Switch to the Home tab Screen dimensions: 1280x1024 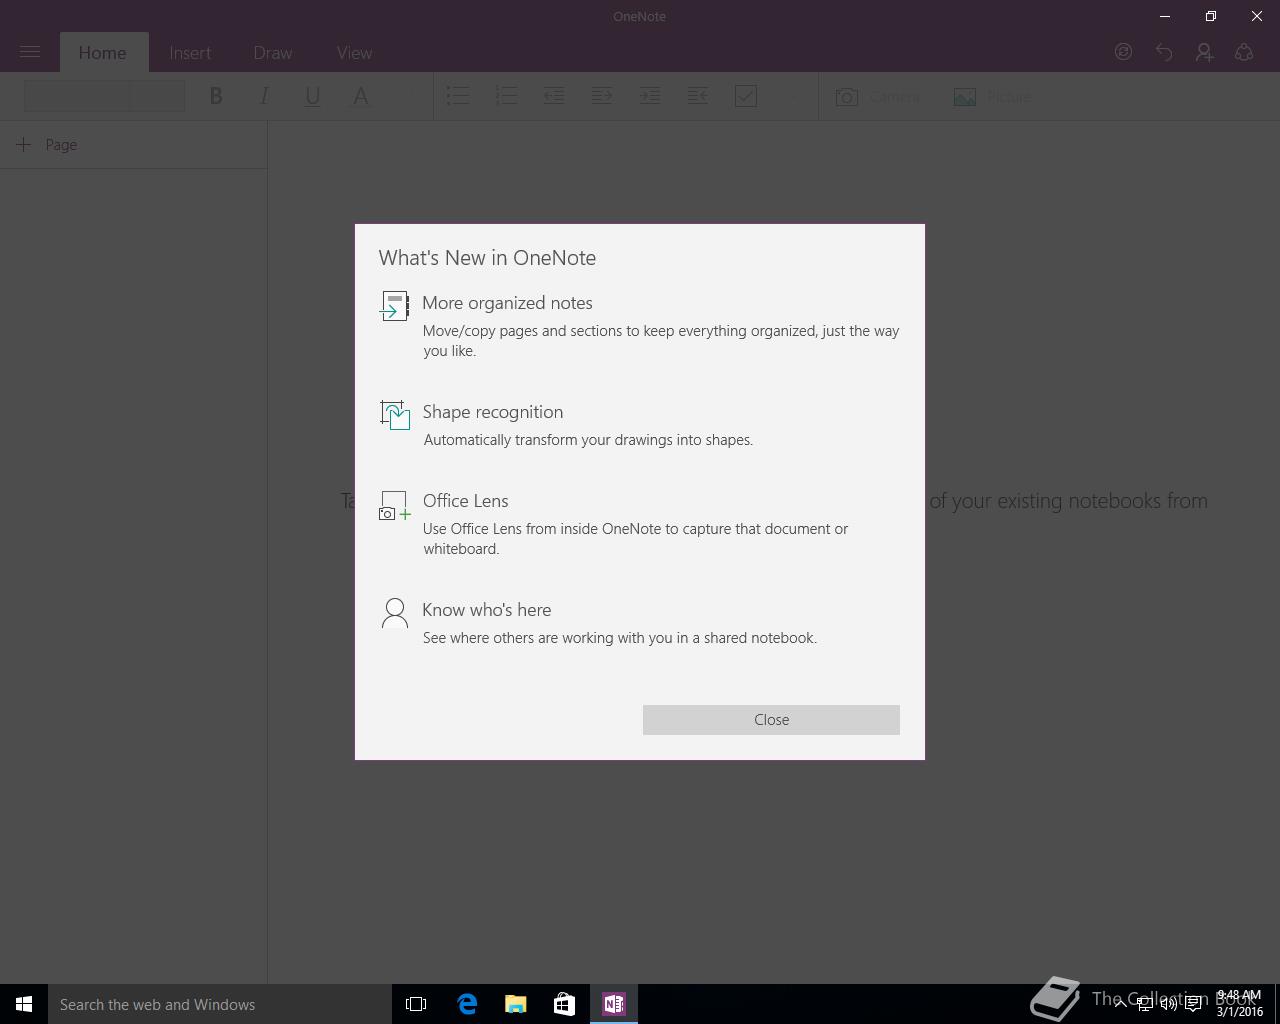[103, 53]
